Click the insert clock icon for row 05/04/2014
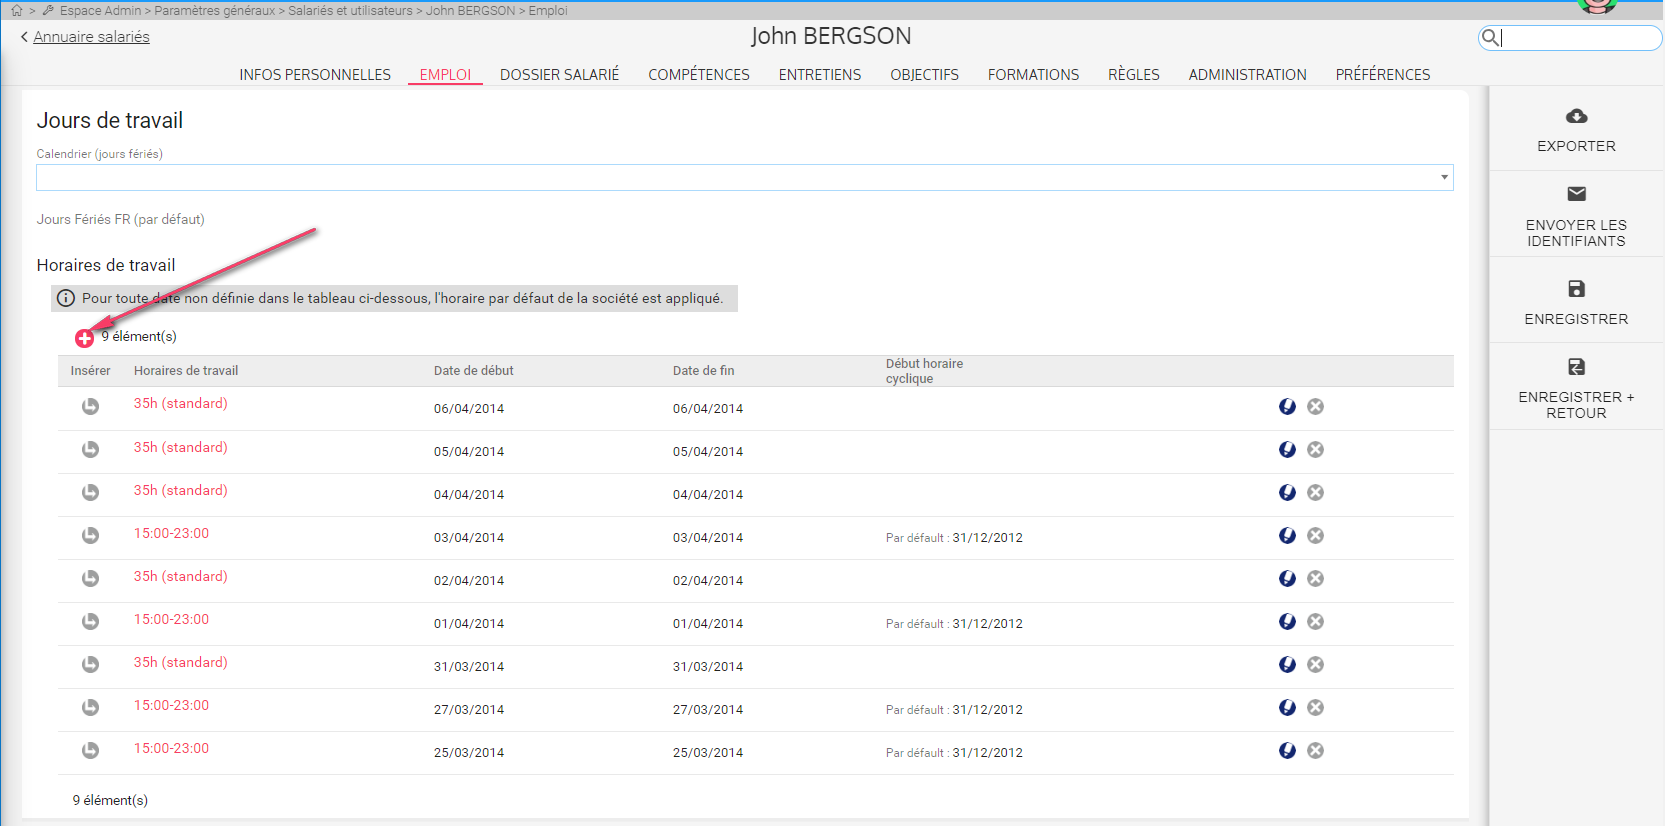This screenshot has height=826, width=1665. 90,449
